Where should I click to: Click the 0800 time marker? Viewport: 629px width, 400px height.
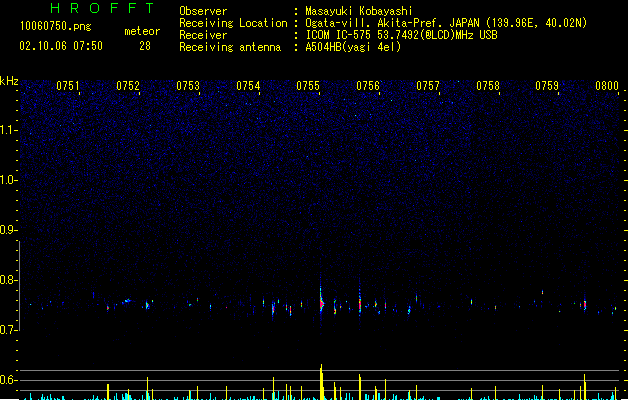[x=607, y=86]
